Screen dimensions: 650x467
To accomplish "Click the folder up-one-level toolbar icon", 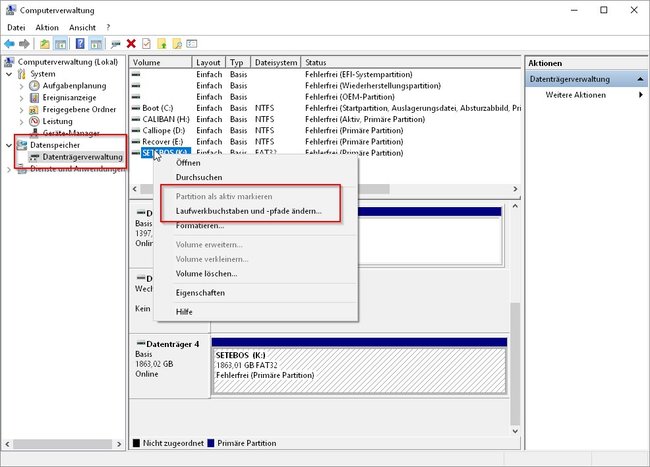I will (x=45, y=44).
